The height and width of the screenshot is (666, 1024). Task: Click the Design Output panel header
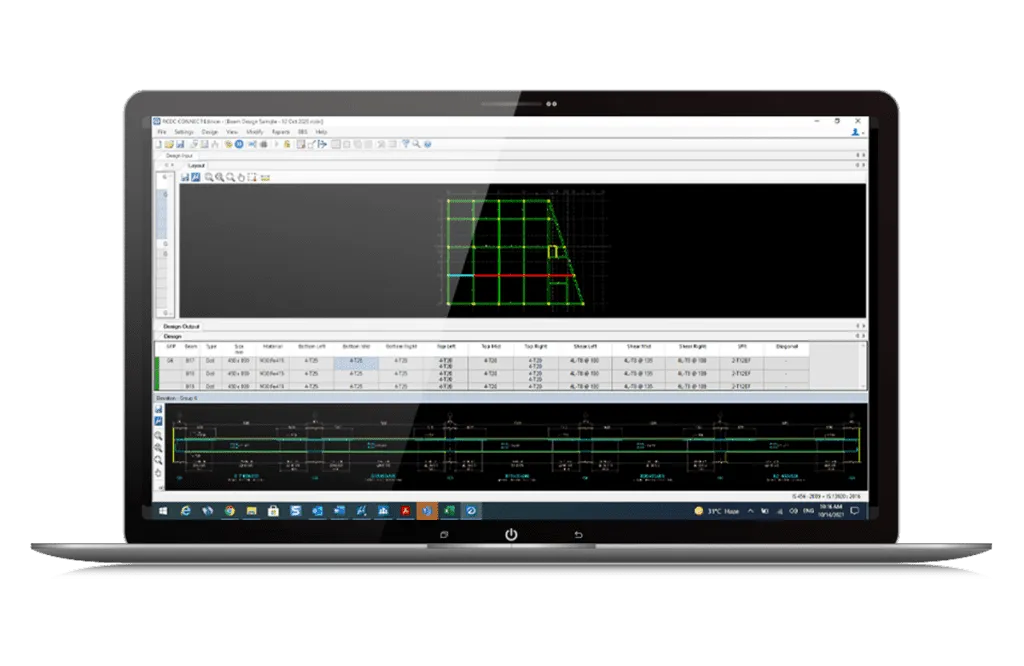(x=182, y=327)
